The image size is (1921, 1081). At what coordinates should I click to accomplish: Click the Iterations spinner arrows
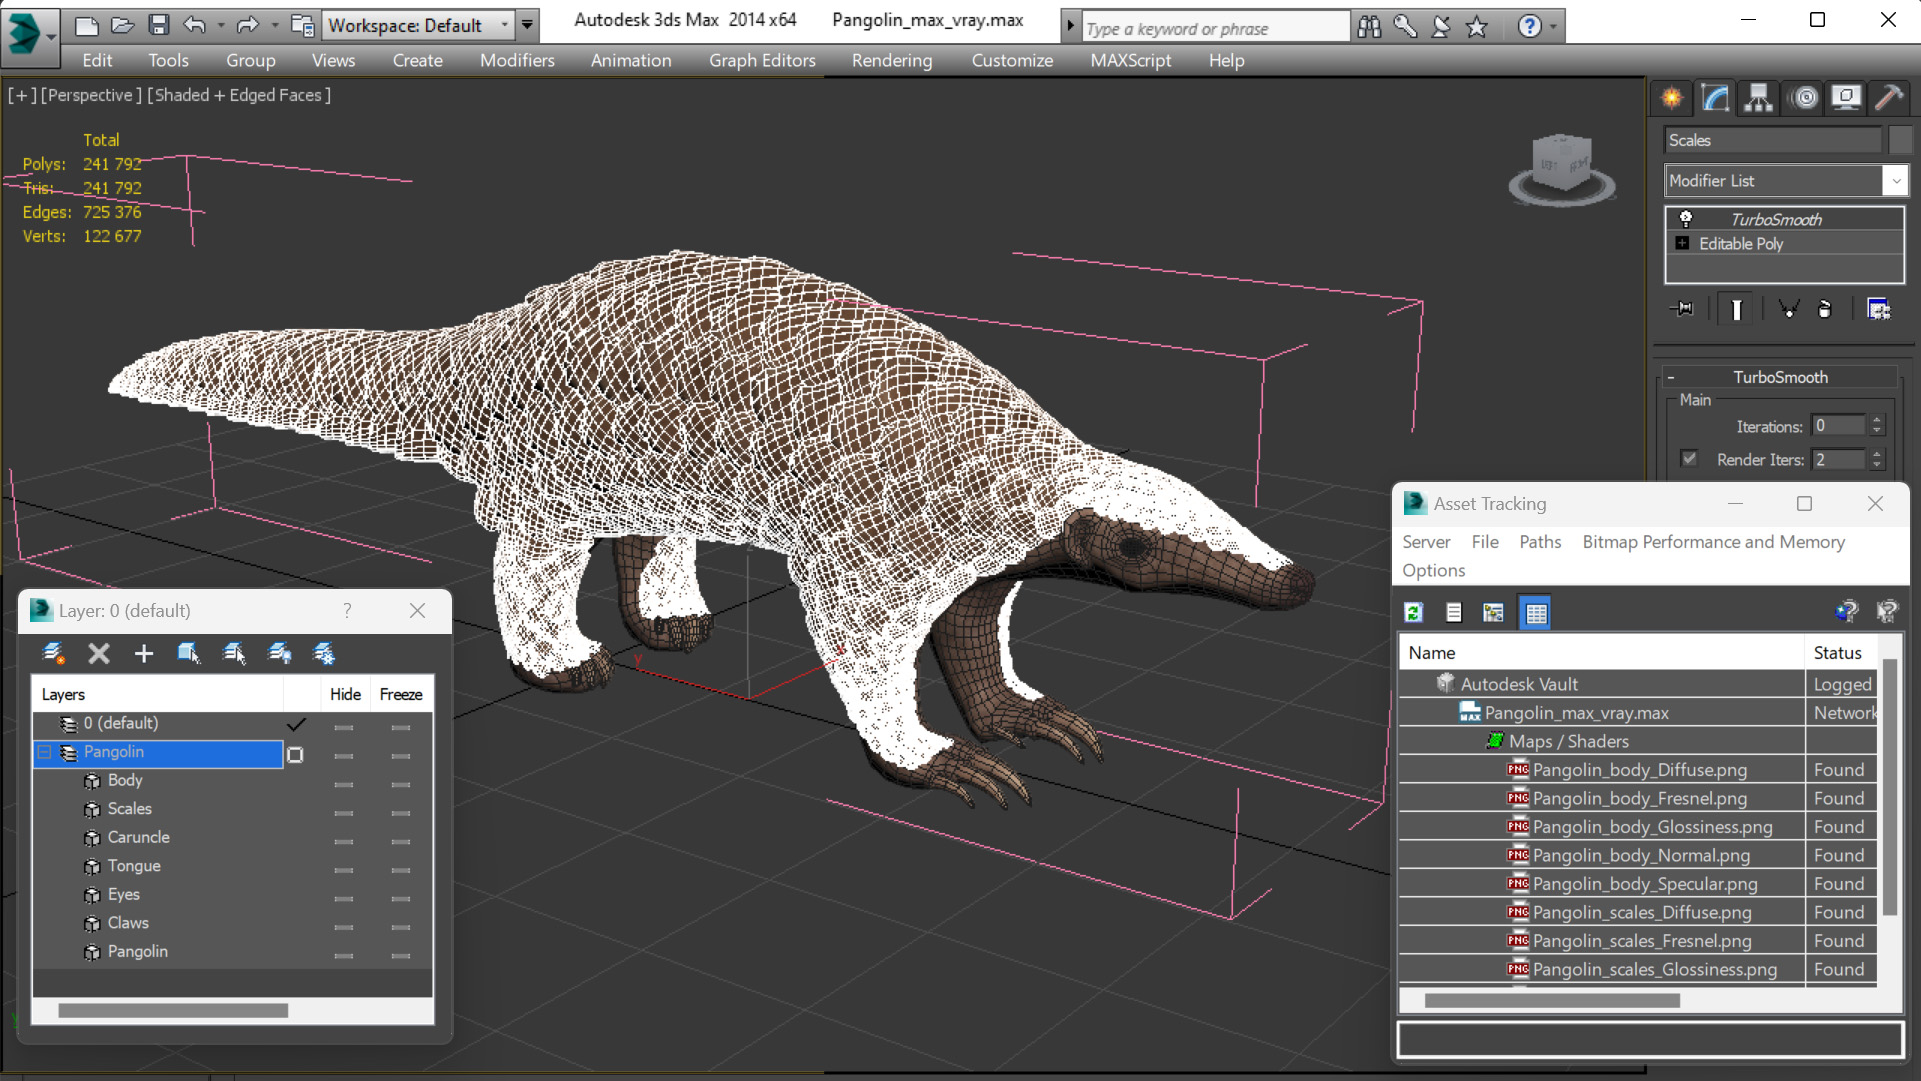[x=1877, y=426]
